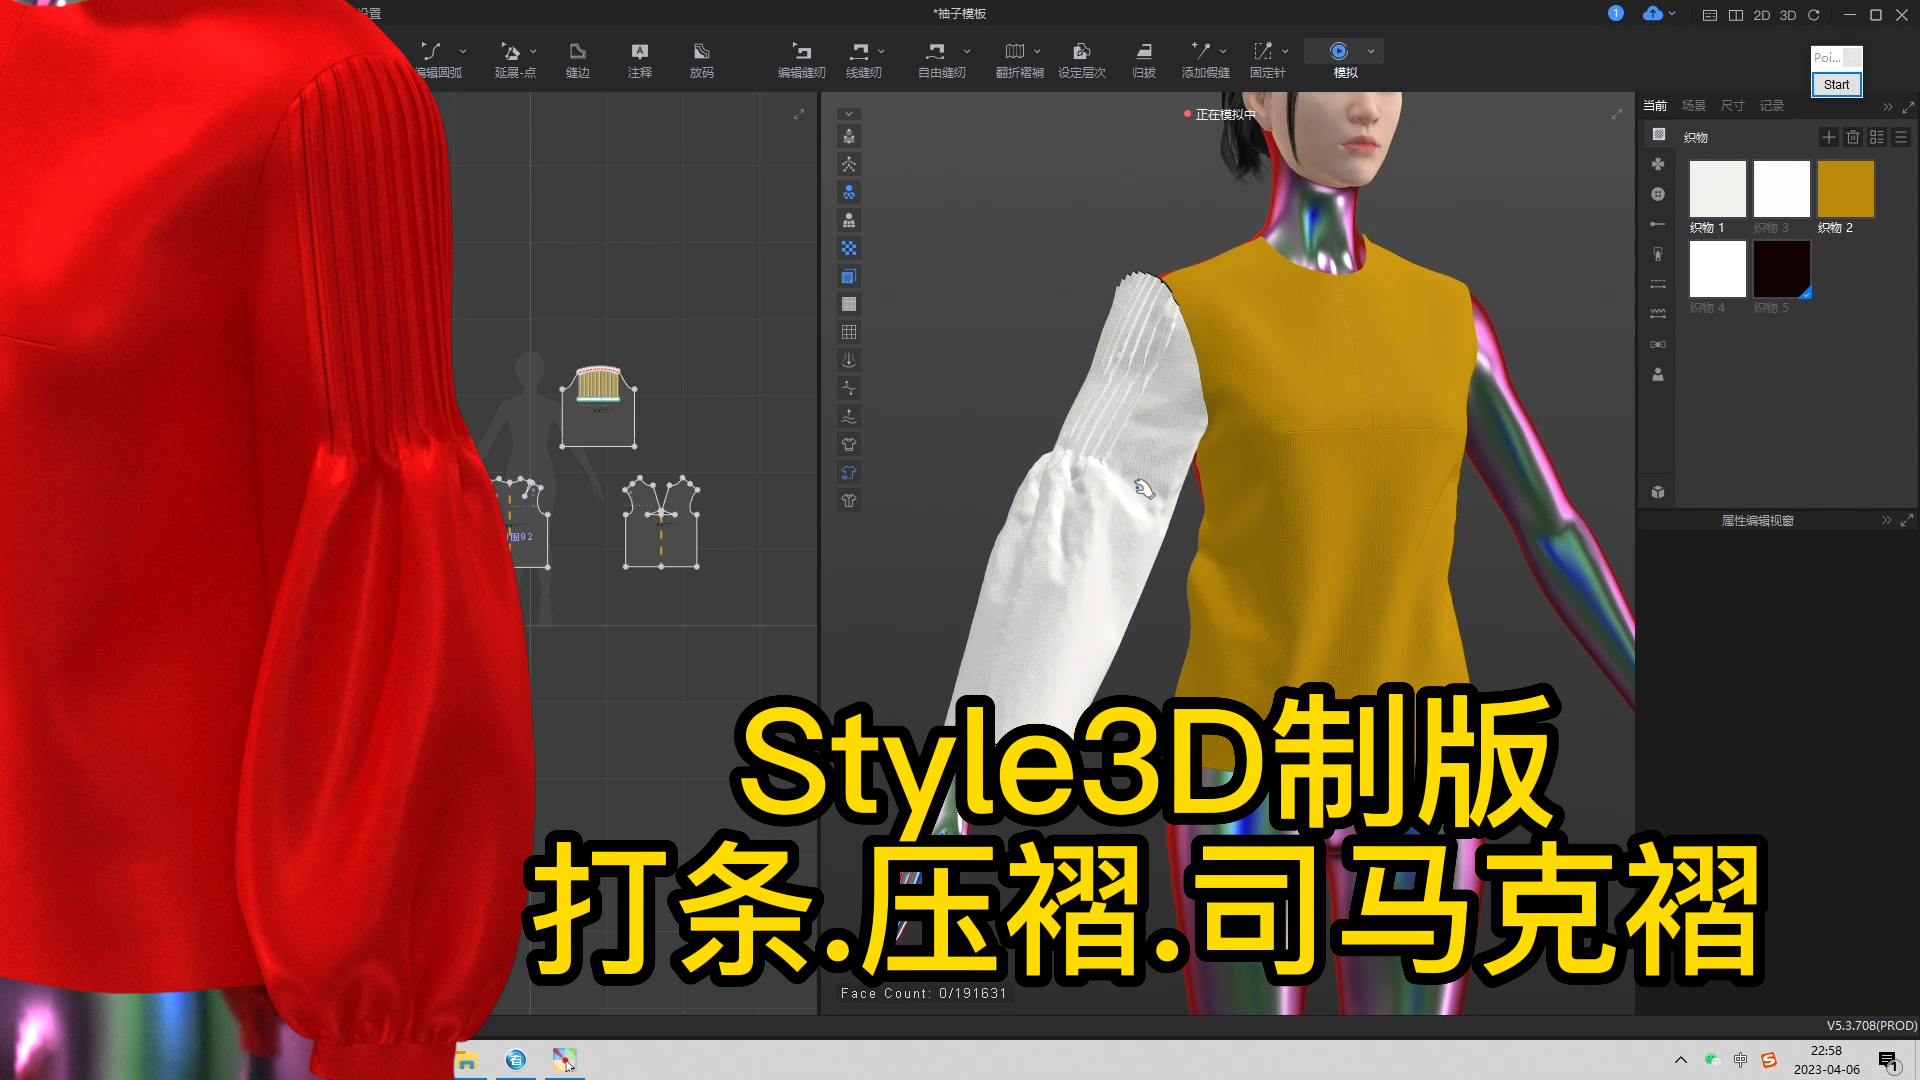Click bottom shirt icon in 3D toolbar
This screenshot has height=1080, width=1920.
(x=848, y=501)
